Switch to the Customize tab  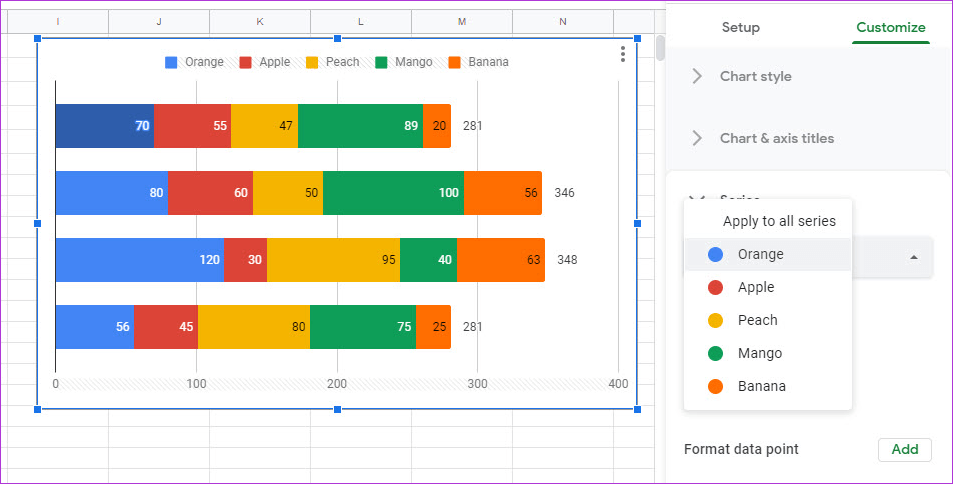(x=890, y=27)
